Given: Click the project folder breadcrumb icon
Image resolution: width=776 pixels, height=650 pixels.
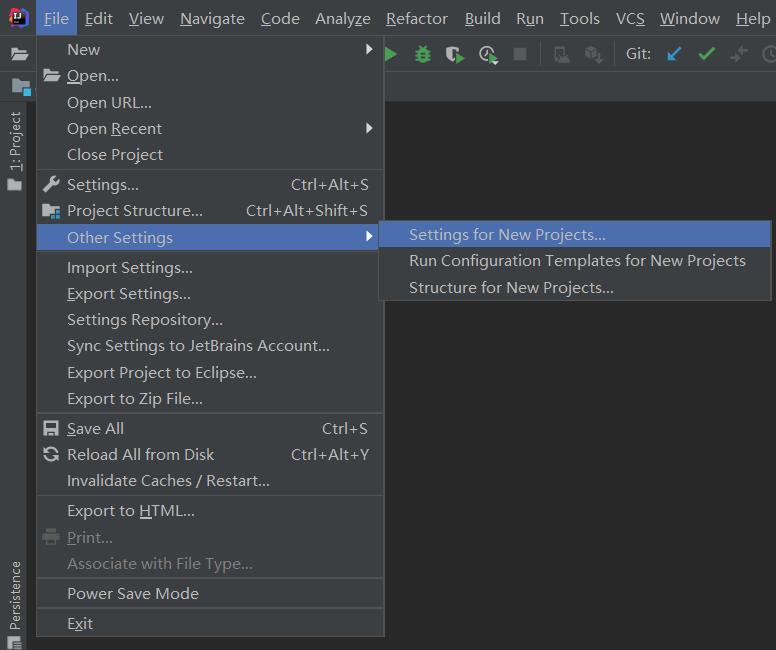Looking at the screenshot, I should (21, 87).
